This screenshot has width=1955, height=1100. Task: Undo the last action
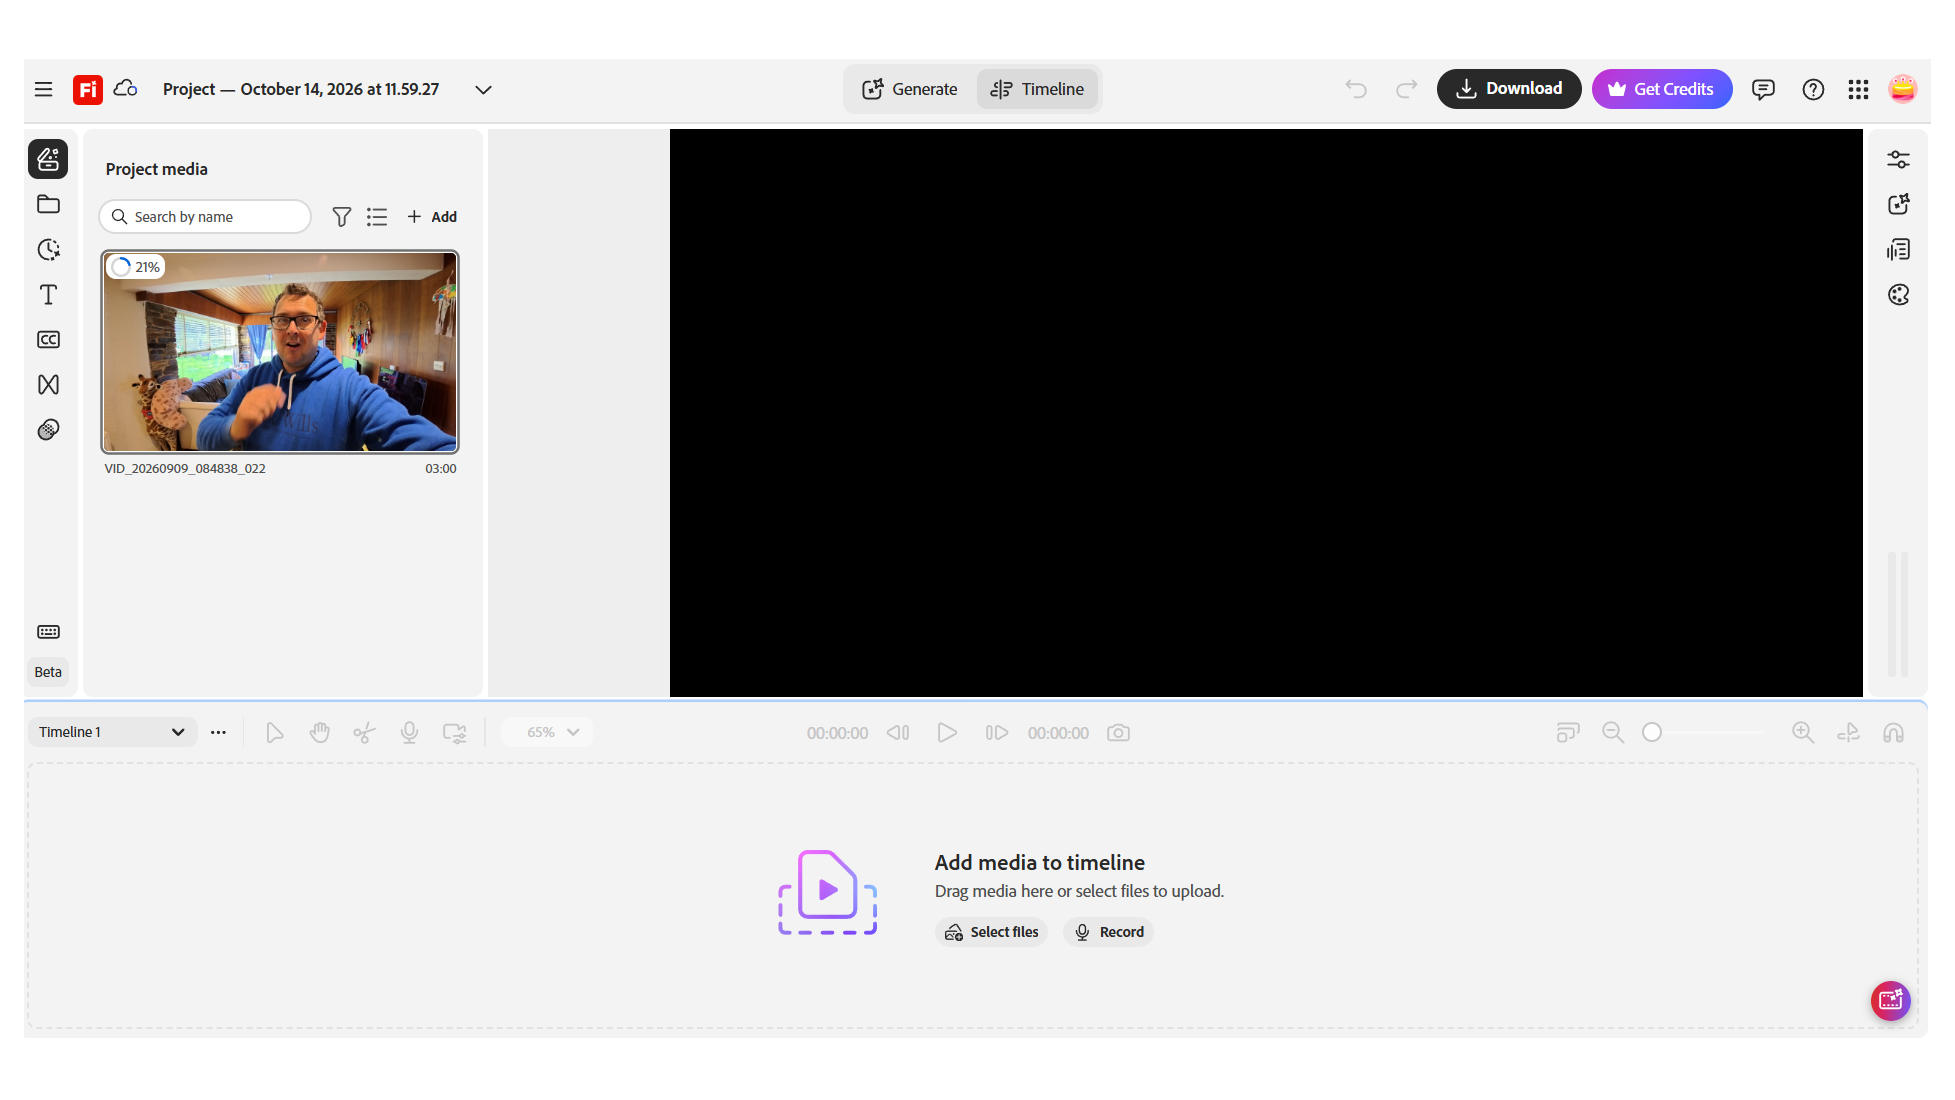coord(1356,89)
